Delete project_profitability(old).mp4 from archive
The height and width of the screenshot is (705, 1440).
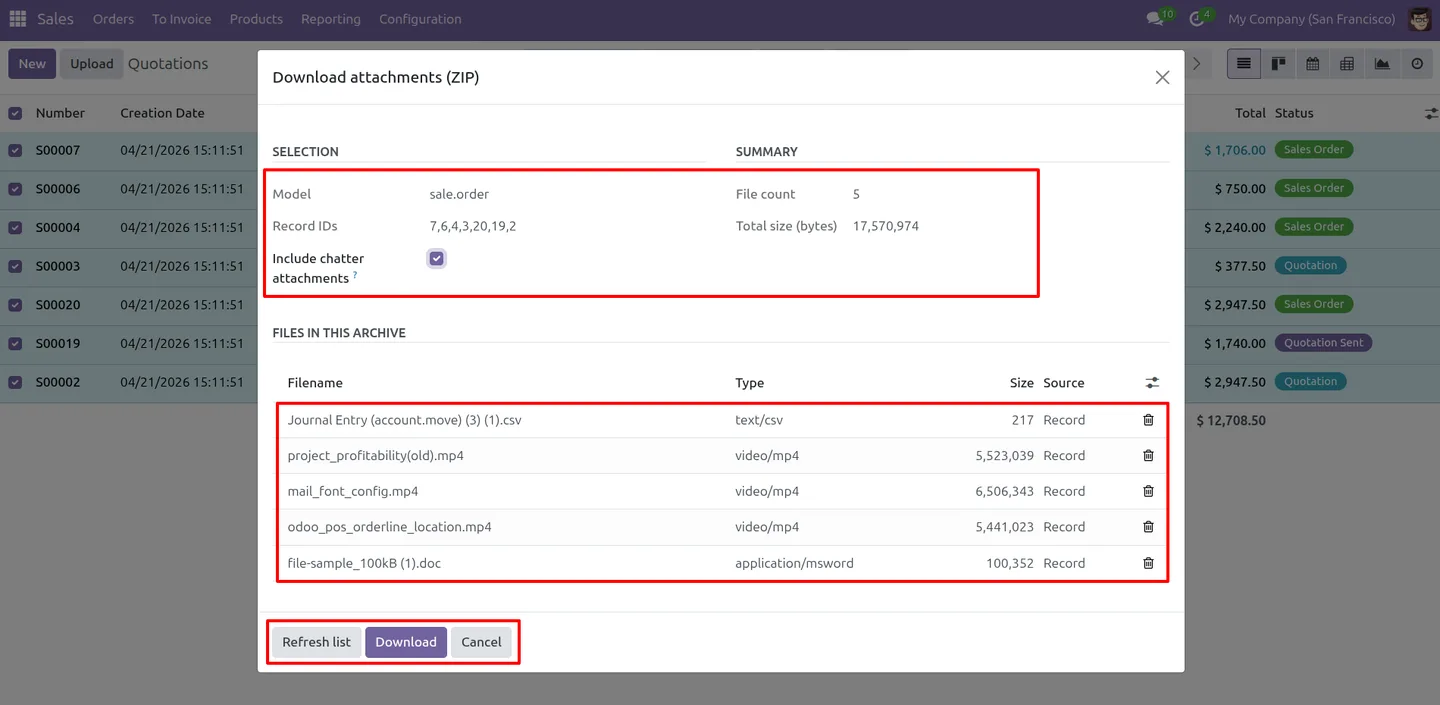tap(1148, 455)
